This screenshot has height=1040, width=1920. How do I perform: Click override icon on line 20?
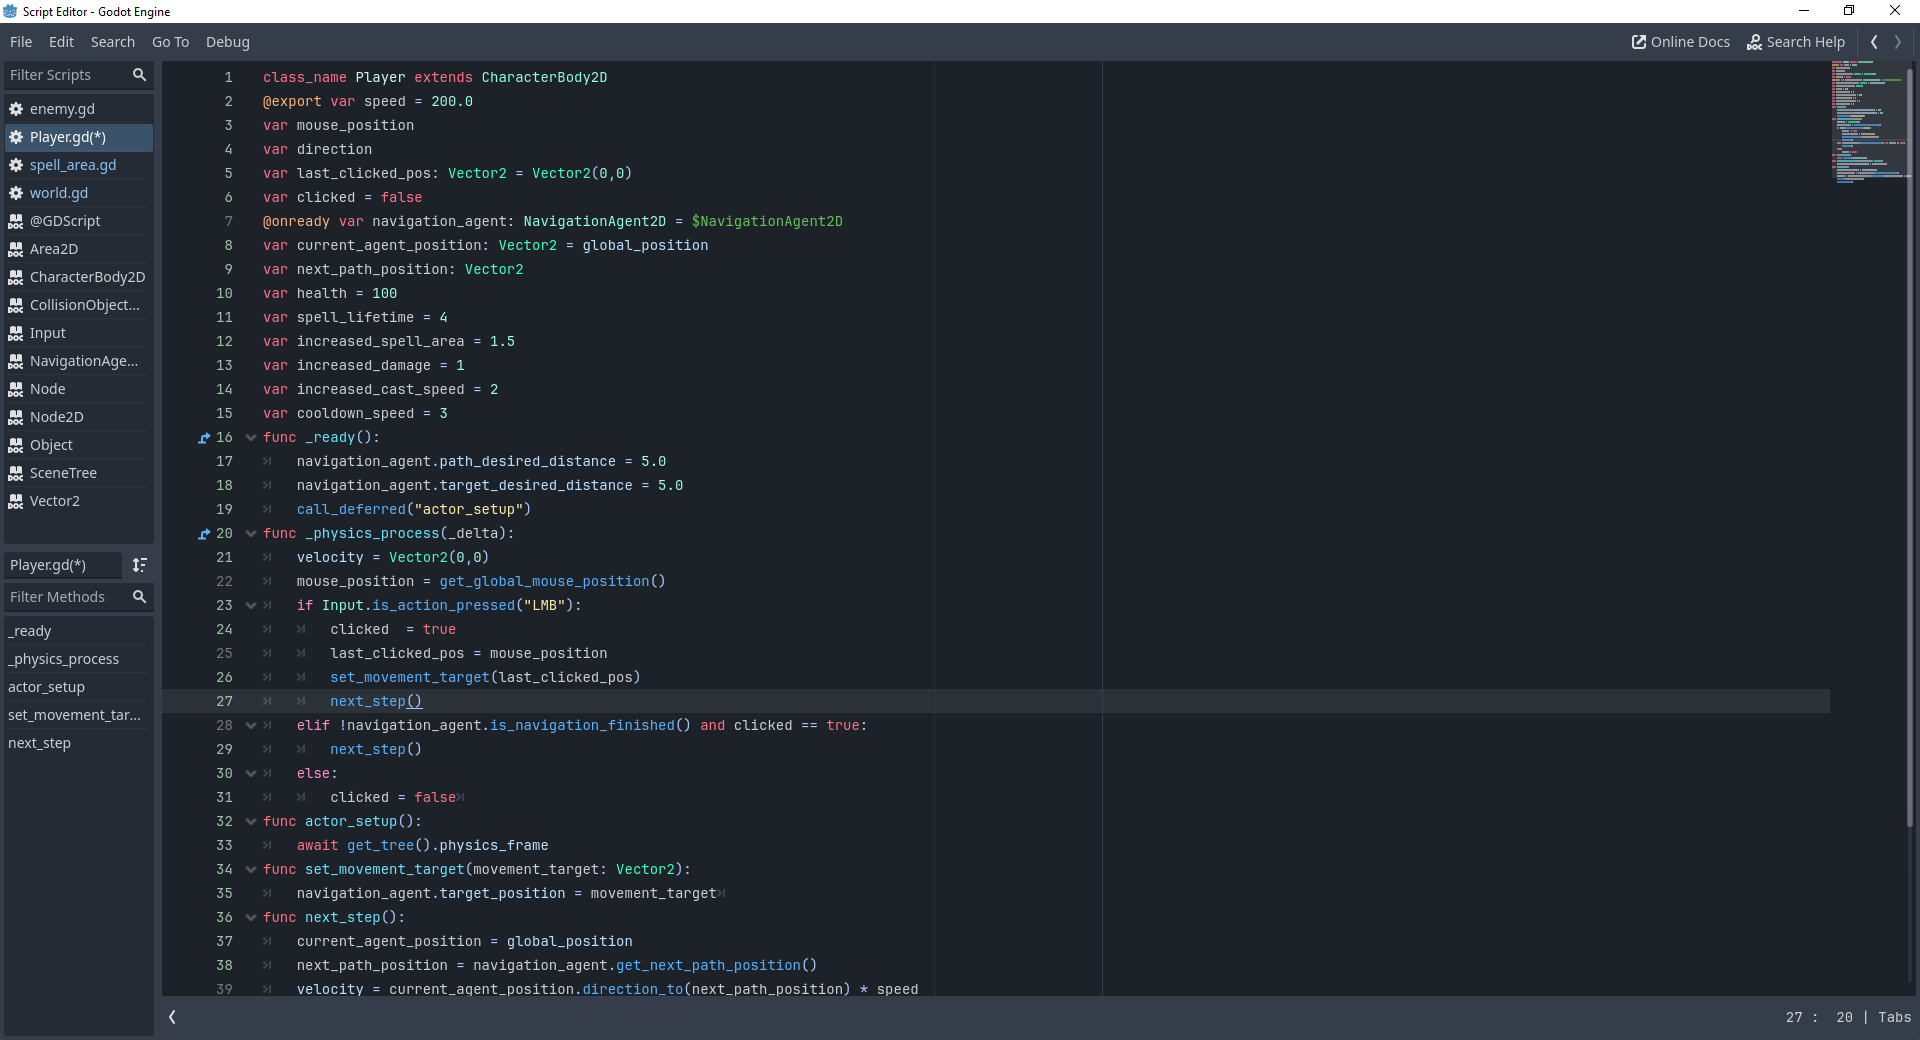[x=204, y=534]
